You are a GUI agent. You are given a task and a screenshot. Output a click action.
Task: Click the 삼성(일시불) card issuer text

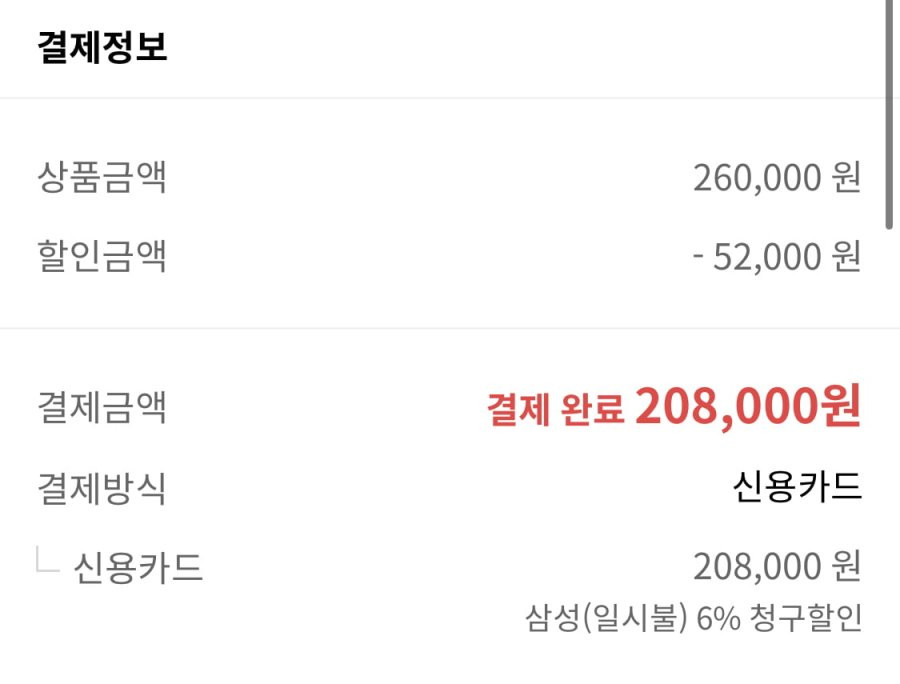pos(606,619)
